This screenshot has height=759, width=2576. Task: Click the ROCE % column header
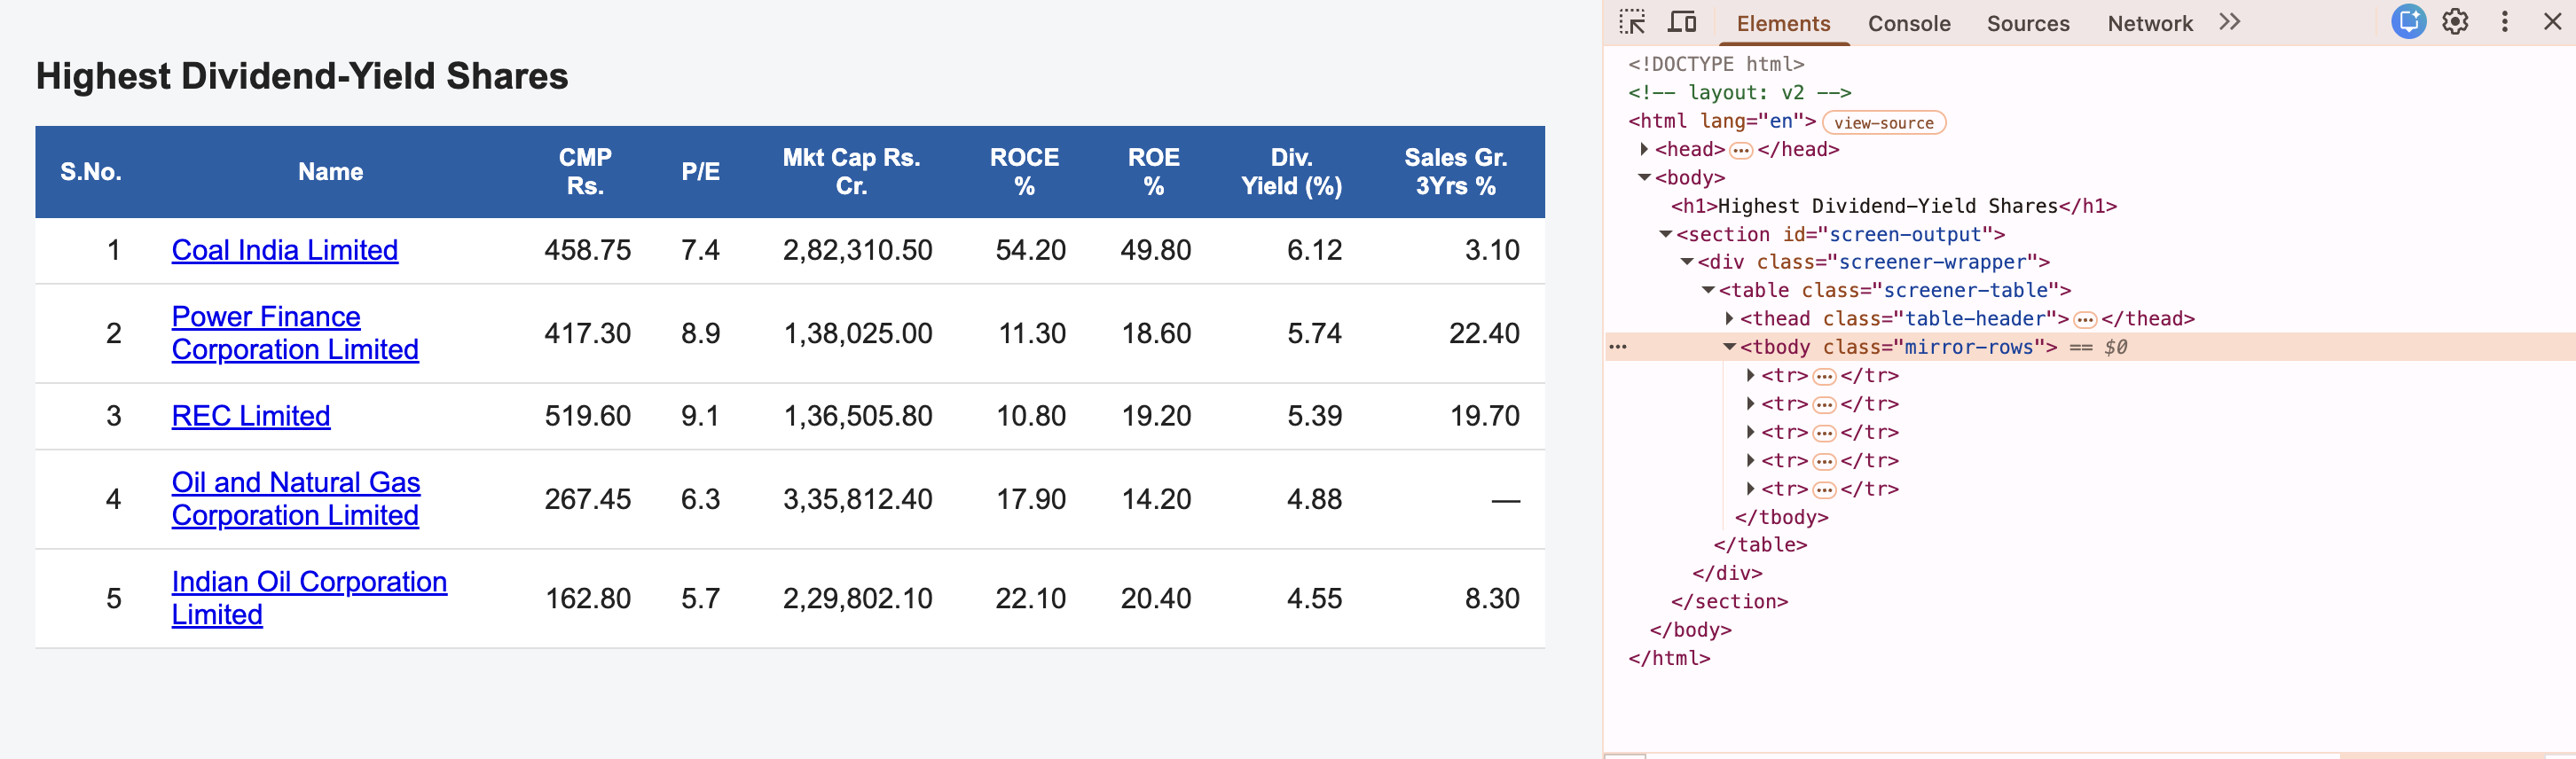point(1024,172)
